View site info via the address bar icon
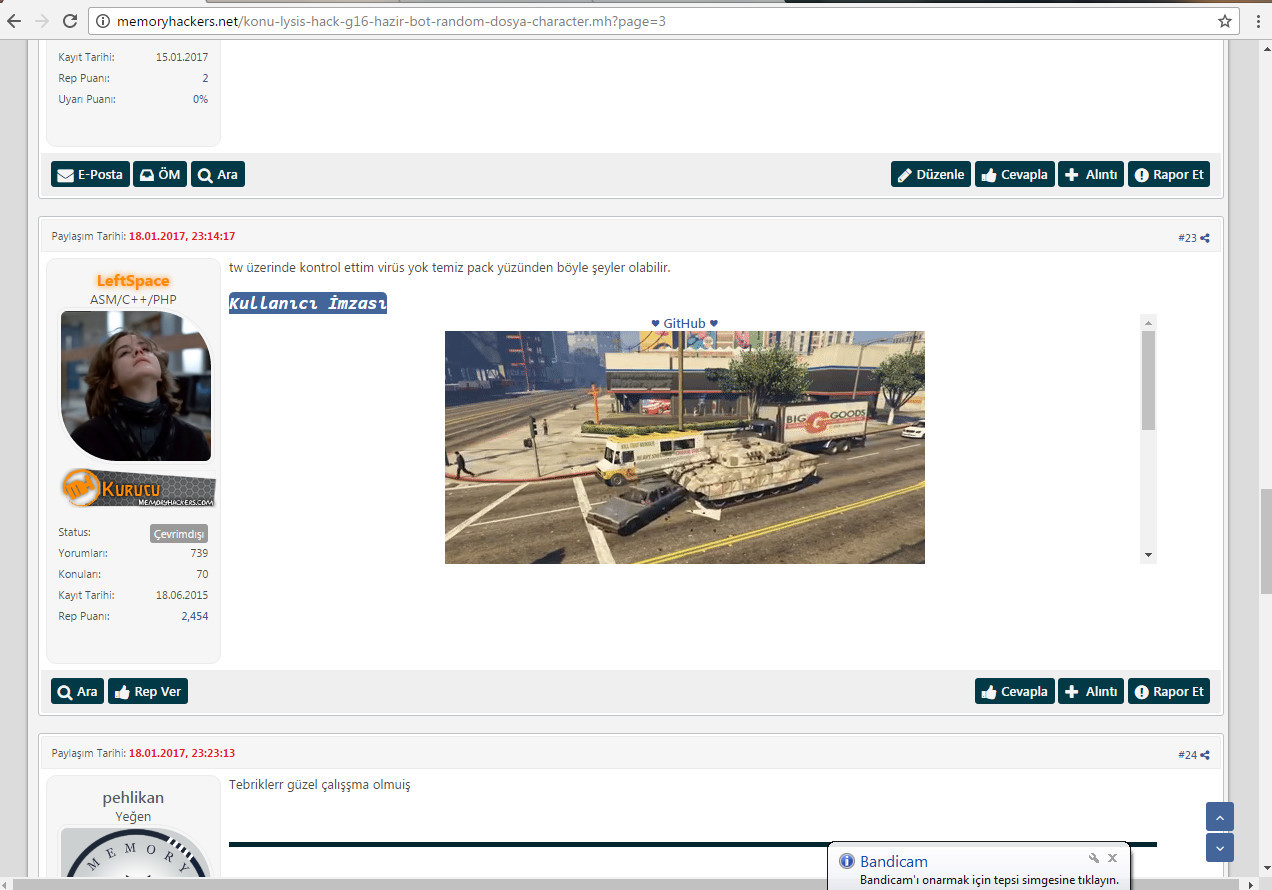The image size is (1272, 890). point(103,21)
